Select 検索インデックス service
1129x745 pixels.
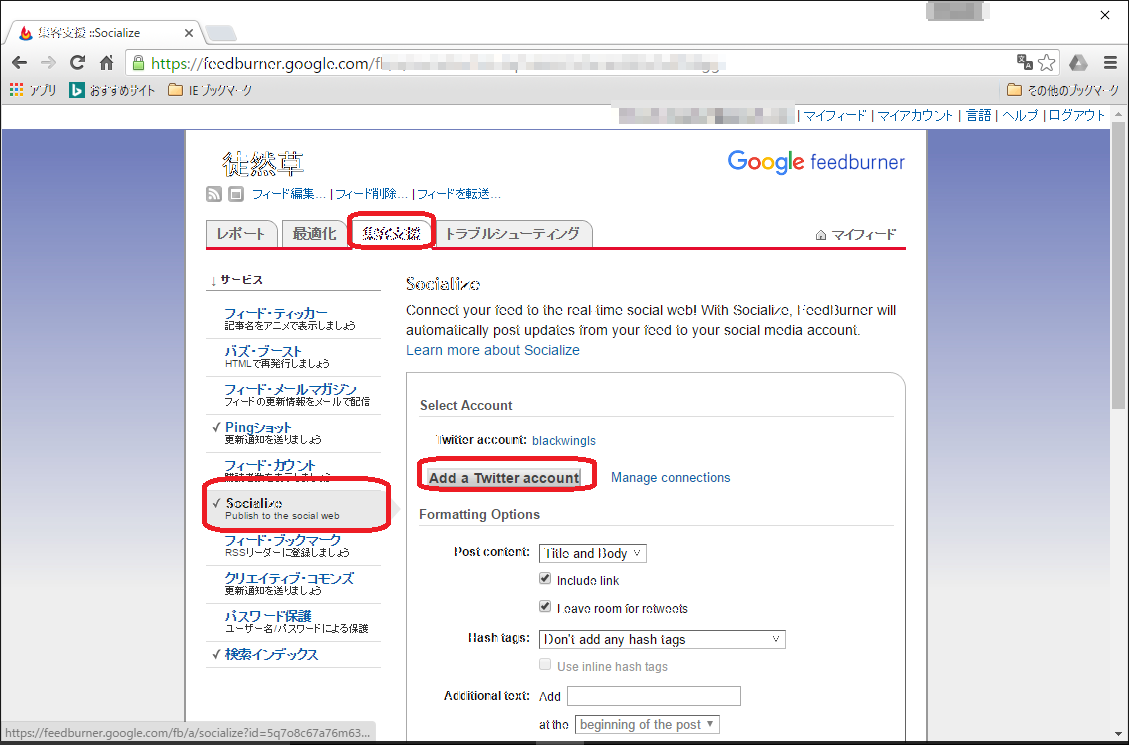271,654
